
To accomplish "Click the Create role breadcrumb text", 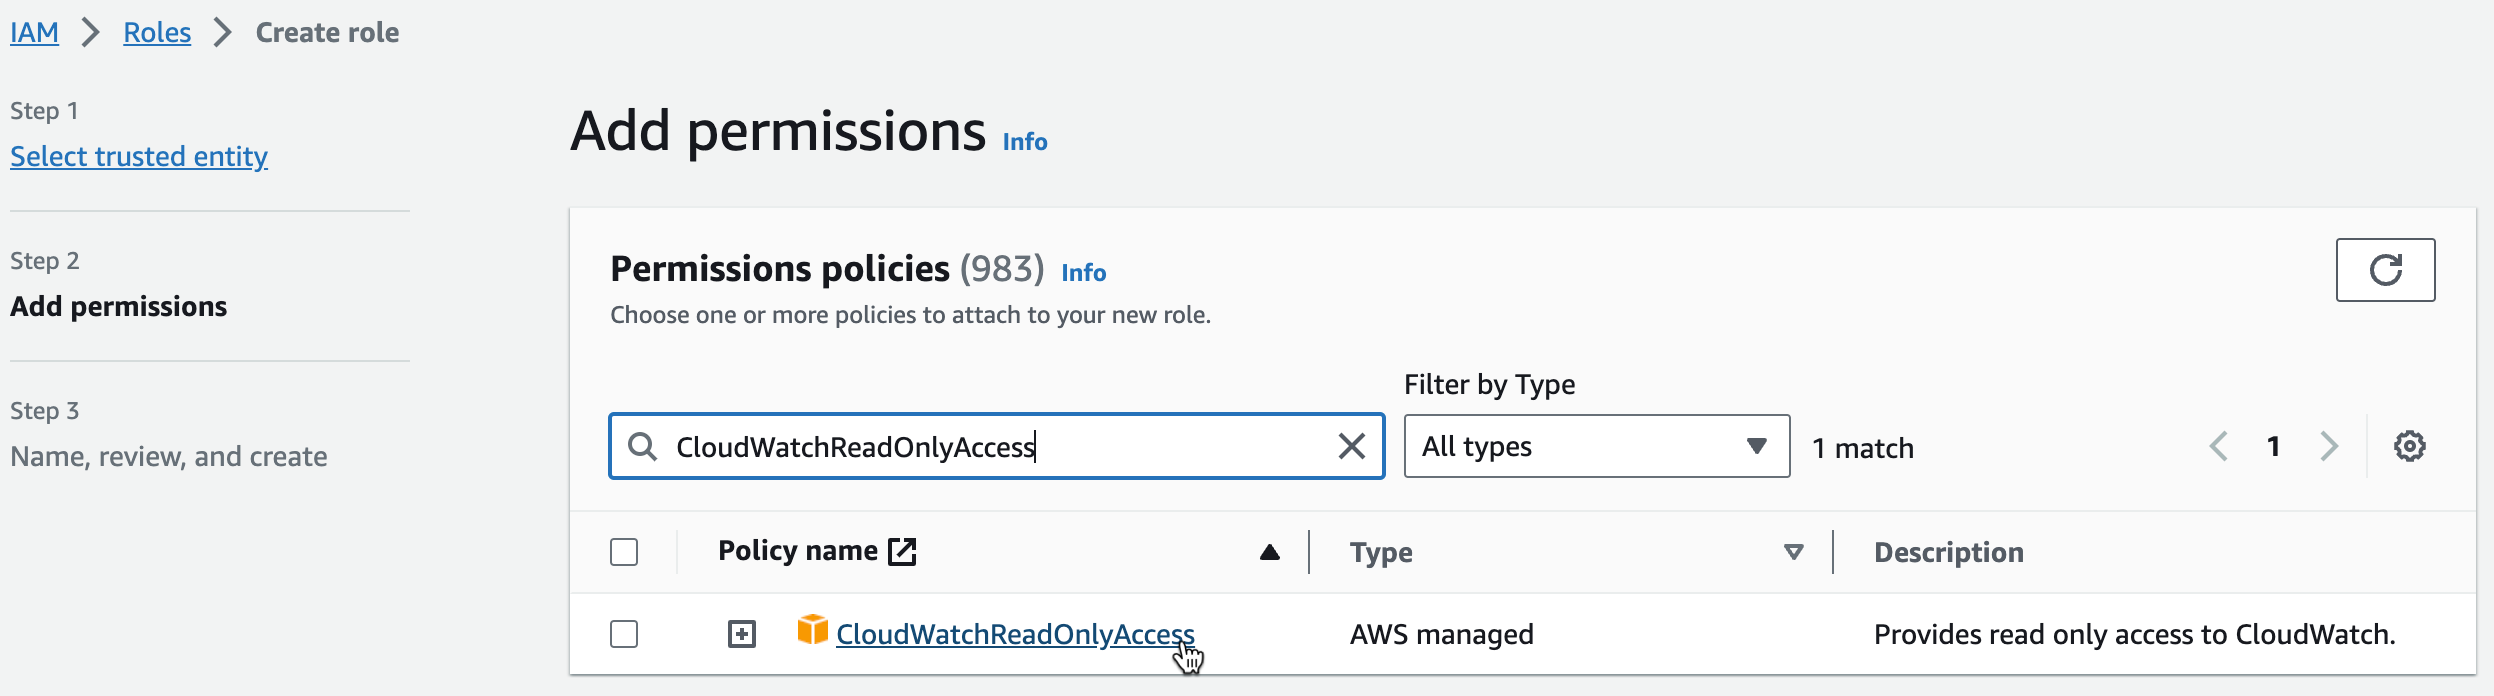I will coord(328,33).
